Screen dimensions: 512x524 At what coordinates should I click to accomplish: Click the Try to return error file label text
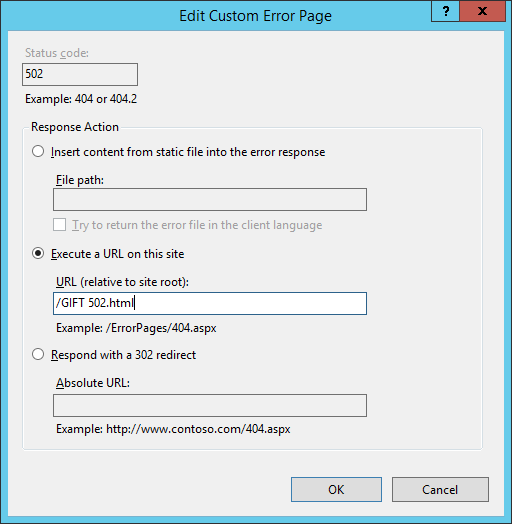click(197, 225)
